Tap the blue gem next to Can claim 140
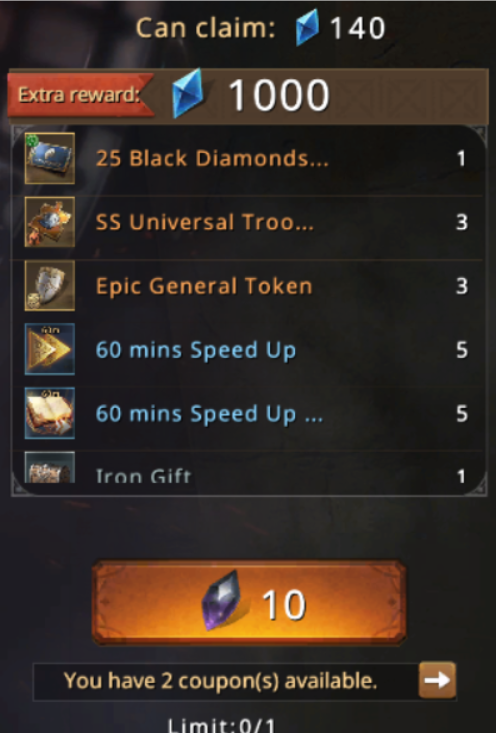This screenshot has height=733, width=496. tap(308, 28)
